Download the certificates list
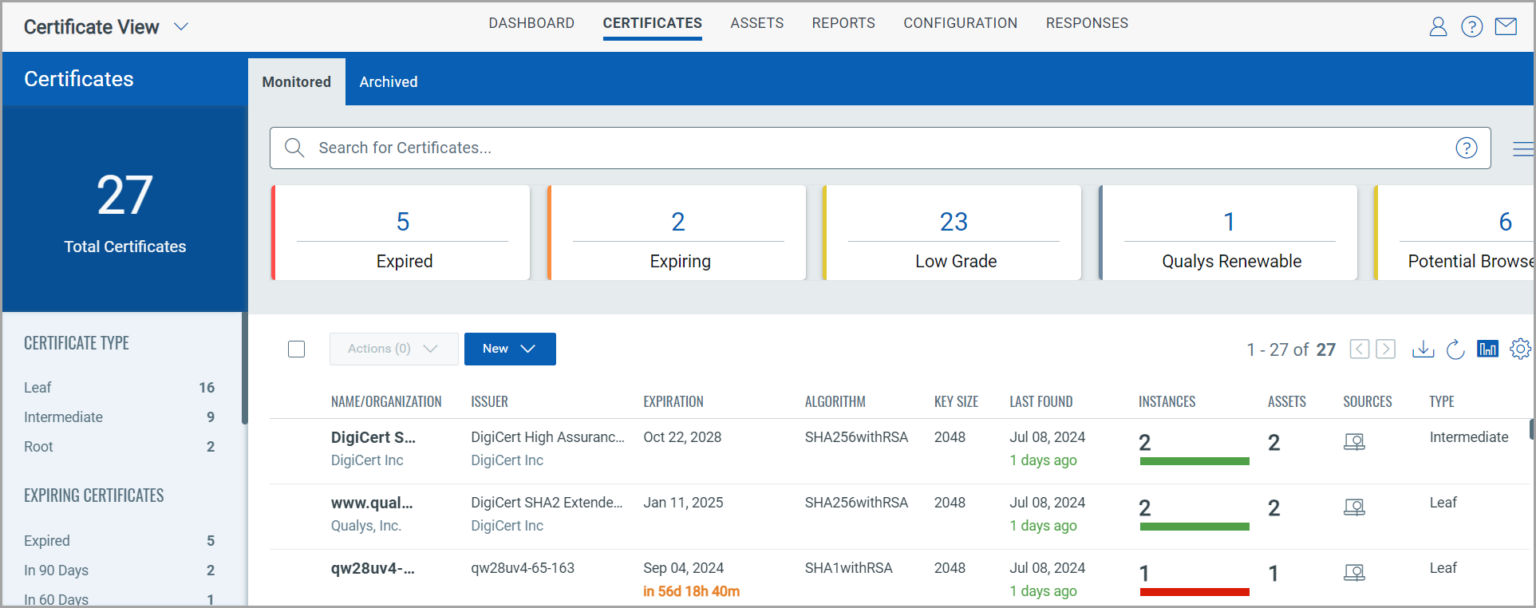The height and width of the screenshot is (608, 1536). point(1423,349)
